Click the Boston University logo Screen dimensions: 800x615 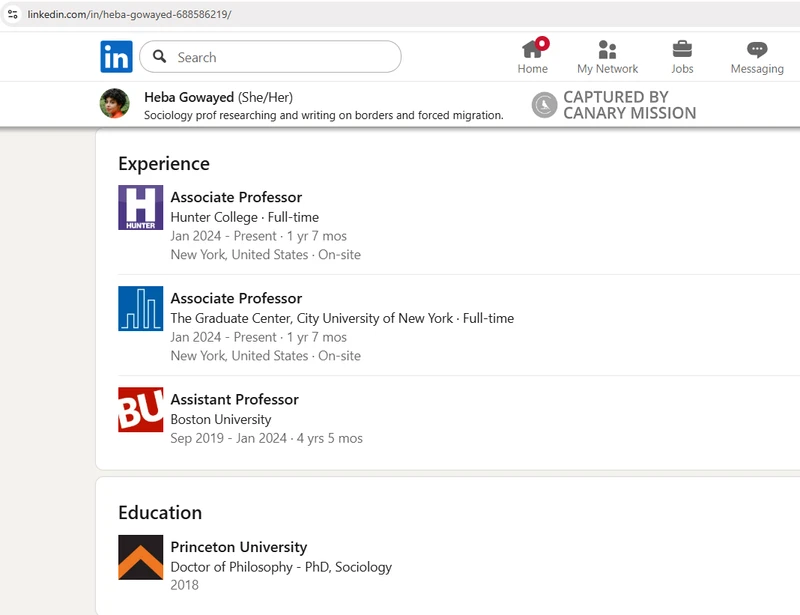pyautogui.click(x=140, y=409)
